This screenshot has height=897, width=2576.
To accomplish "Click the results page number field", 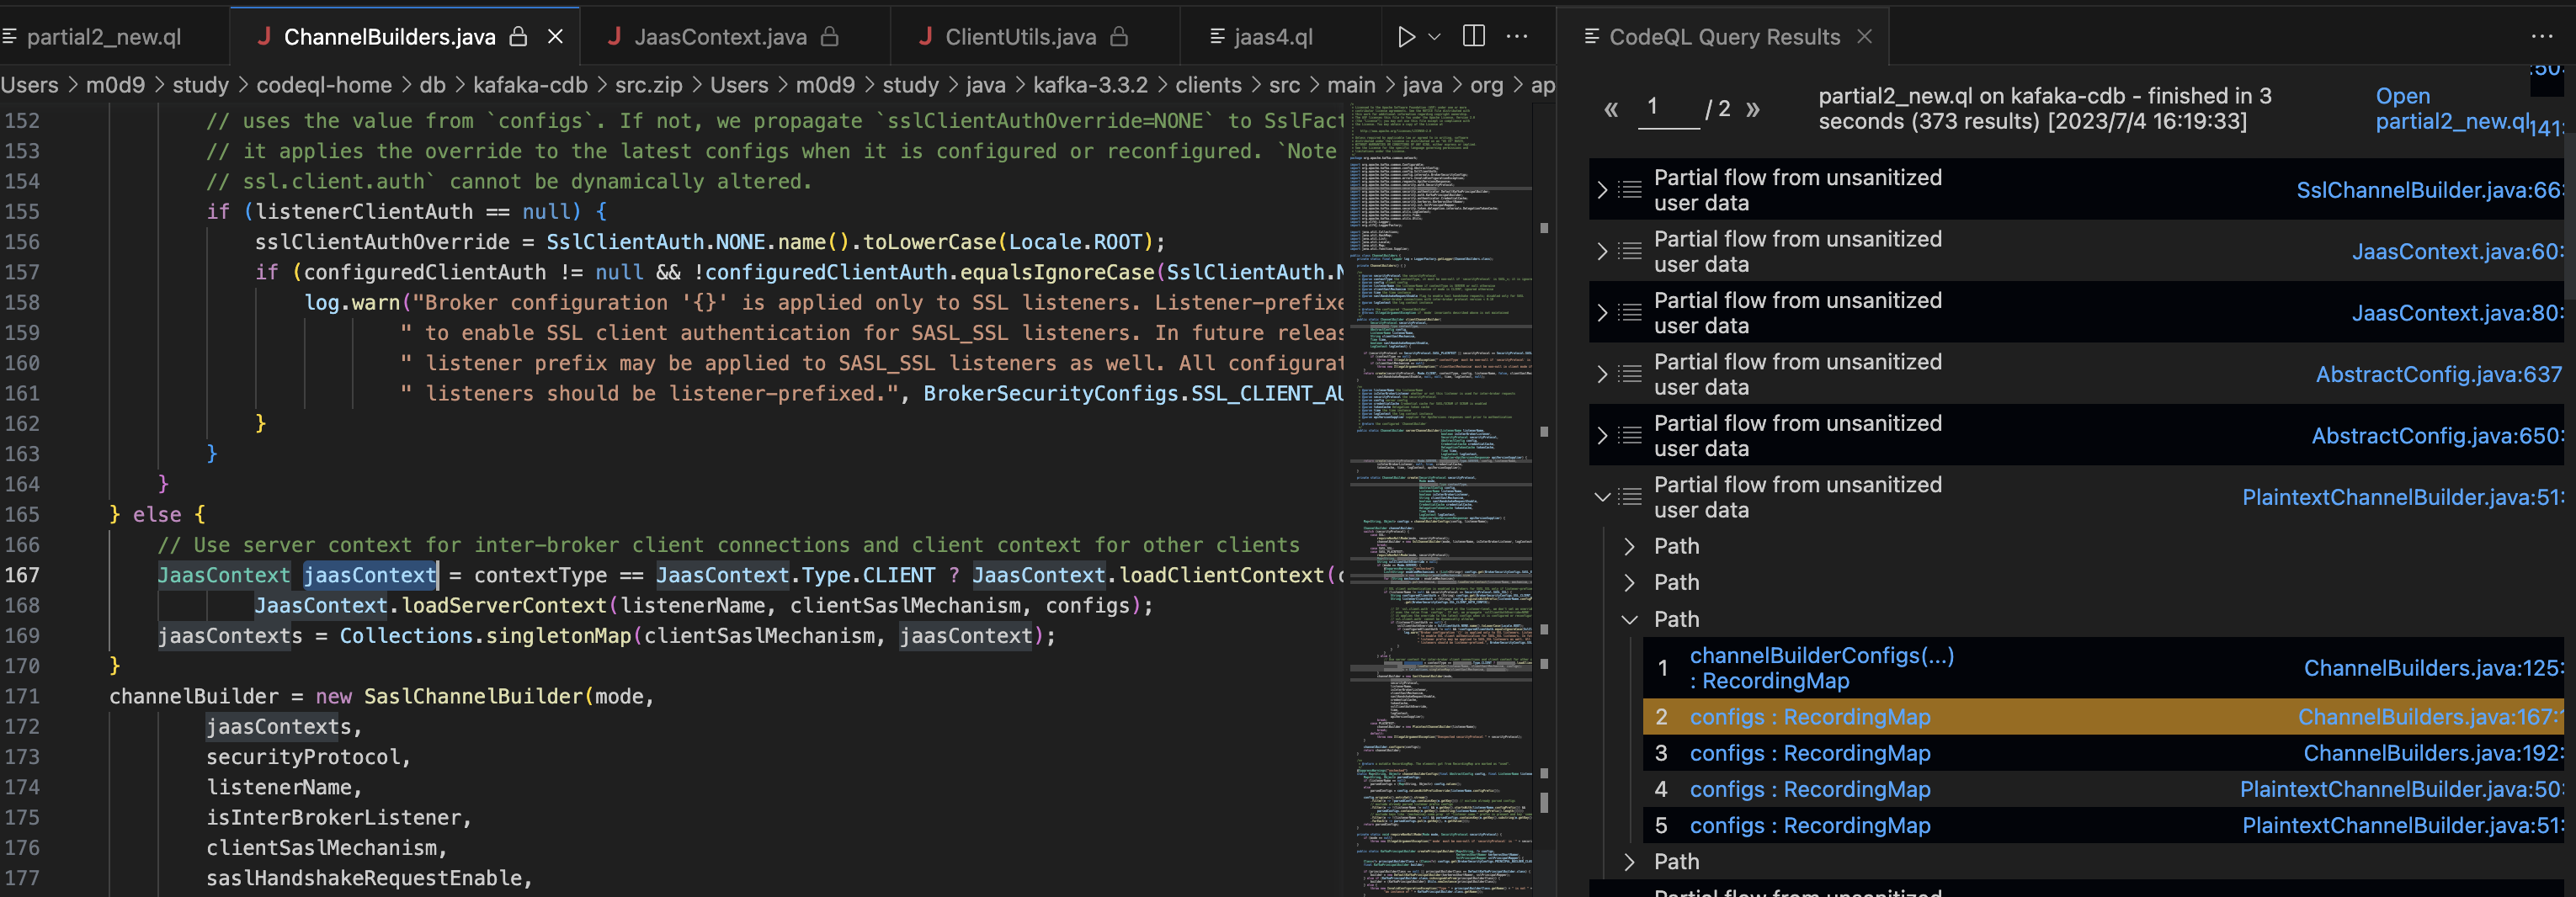I will (1668, 108).
